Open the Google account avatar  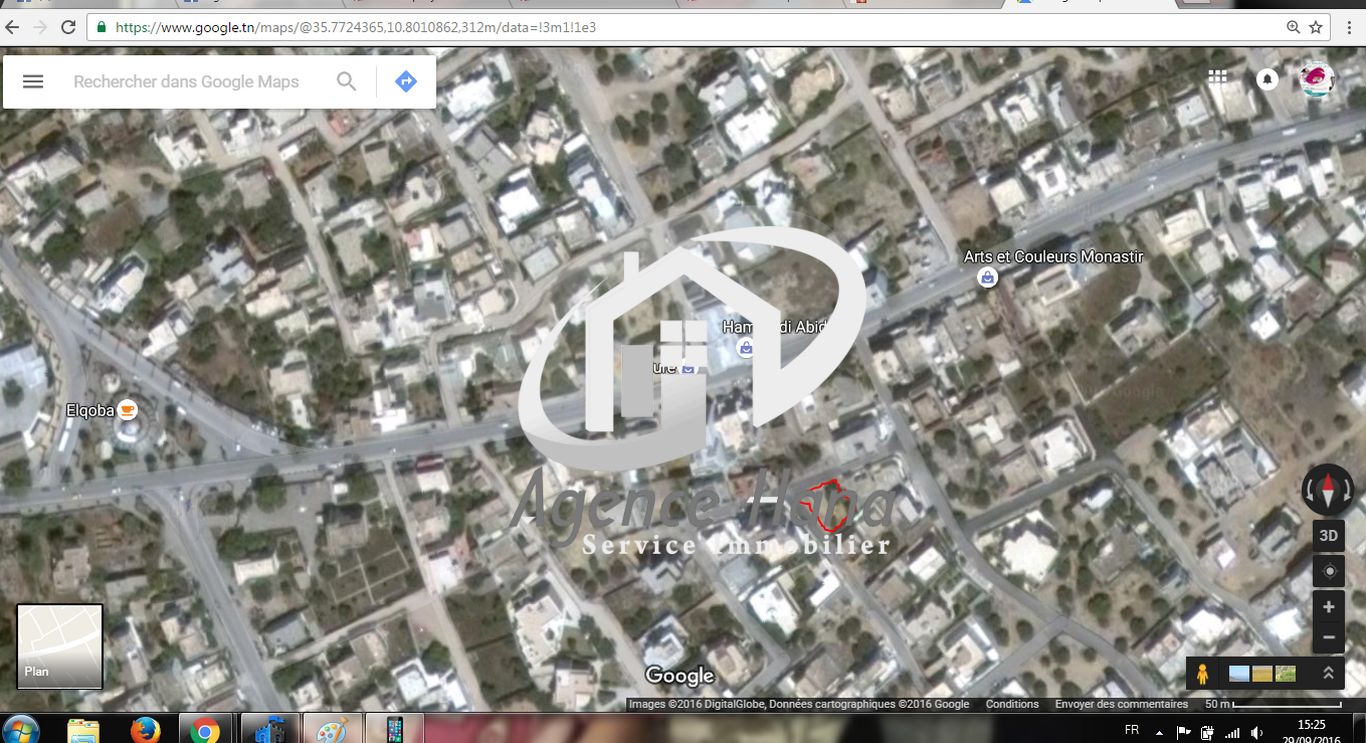(x=1317, y=79)
